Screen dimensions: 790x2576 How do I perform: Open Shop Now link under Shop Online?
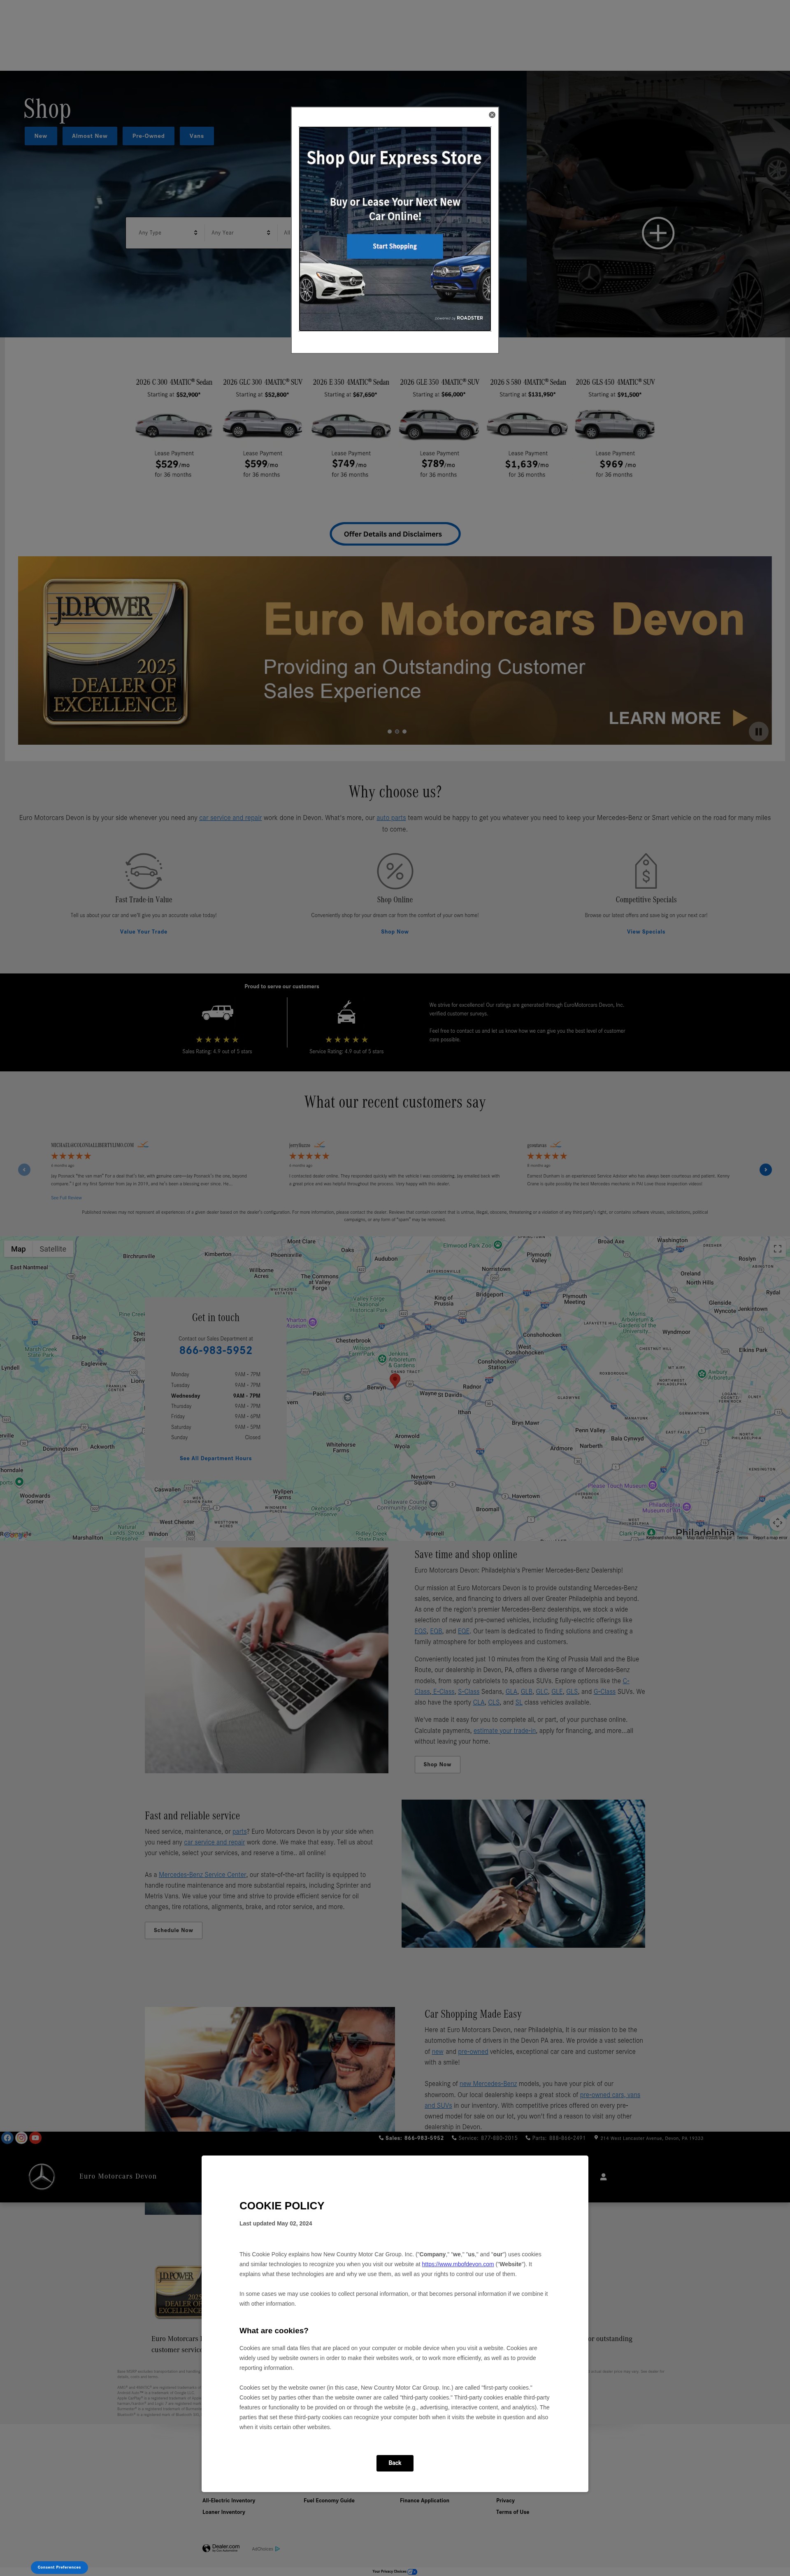pos(395,932)
